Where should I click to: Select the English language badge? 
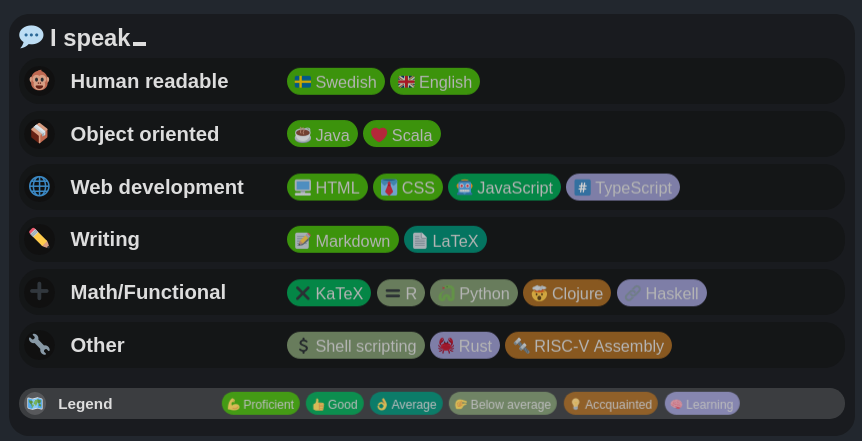pos(435,82)
